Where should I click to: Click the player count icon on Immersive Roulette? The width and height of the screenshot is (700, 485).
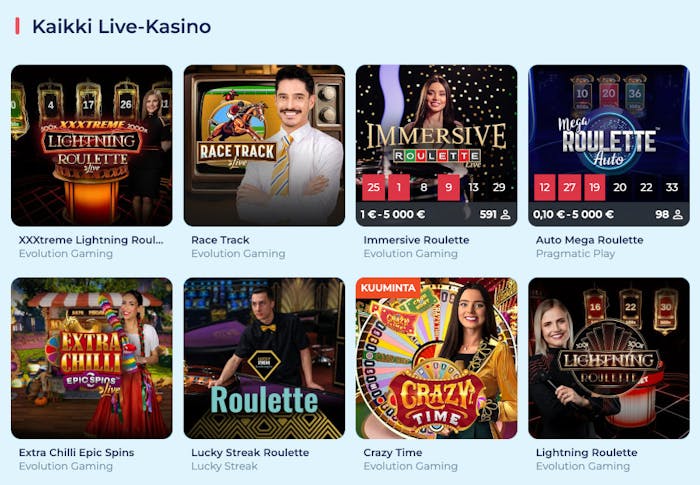[x=505, y=214]
